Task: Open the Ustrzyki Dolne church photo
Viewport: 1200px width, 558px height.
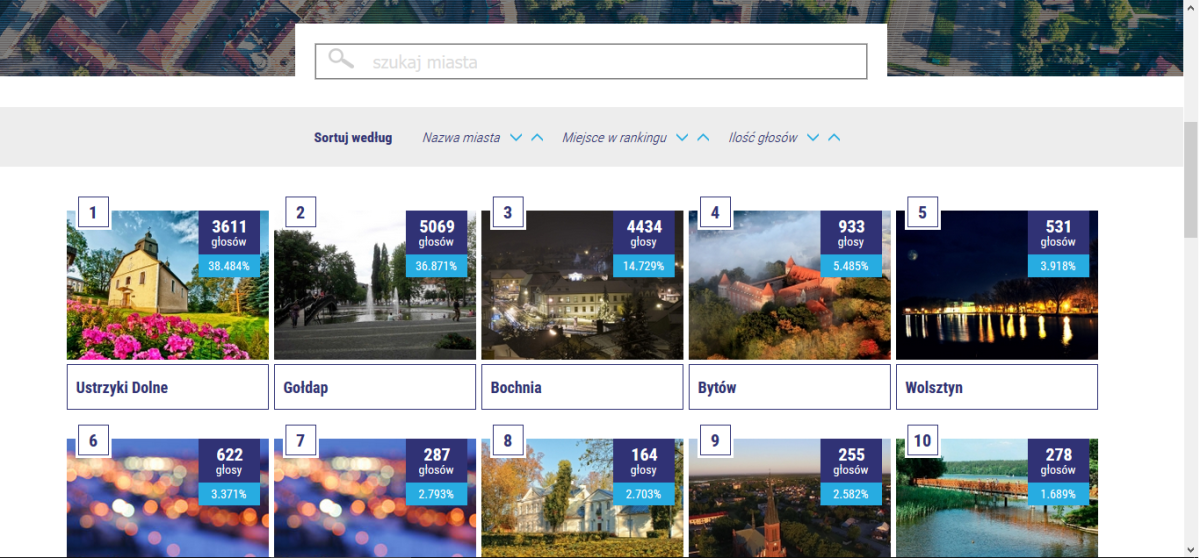Action: [168, 285]
